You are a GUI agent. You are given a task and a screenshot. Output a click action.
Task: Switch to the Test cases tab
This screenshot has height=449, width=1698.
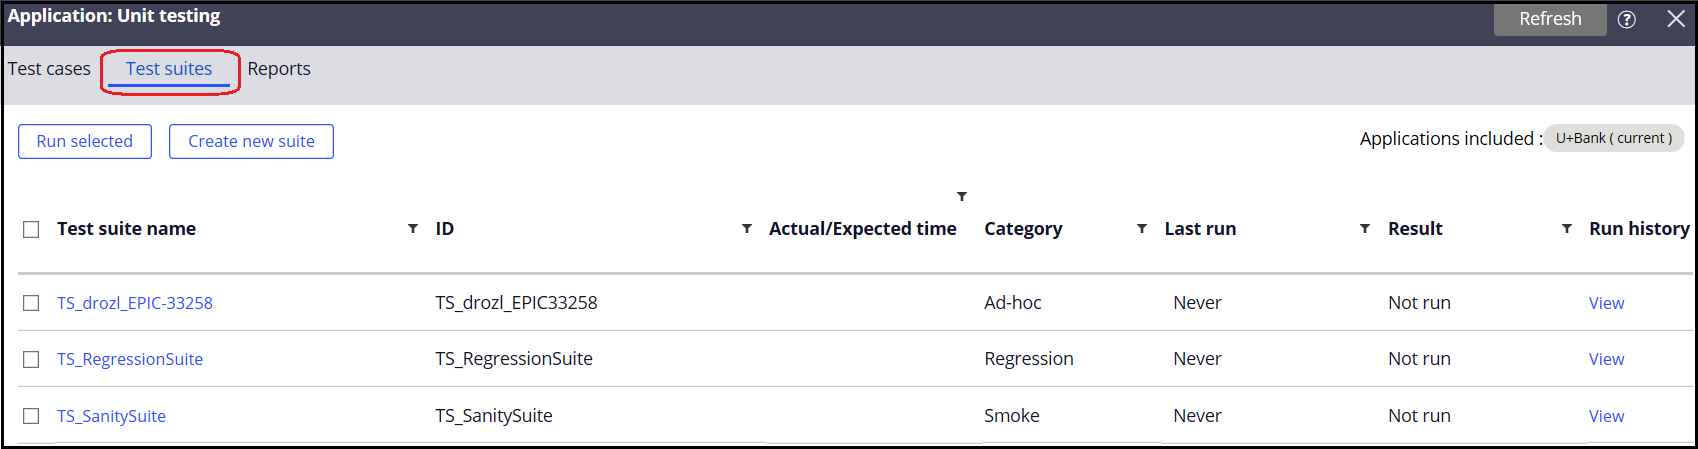click(49, 69)
